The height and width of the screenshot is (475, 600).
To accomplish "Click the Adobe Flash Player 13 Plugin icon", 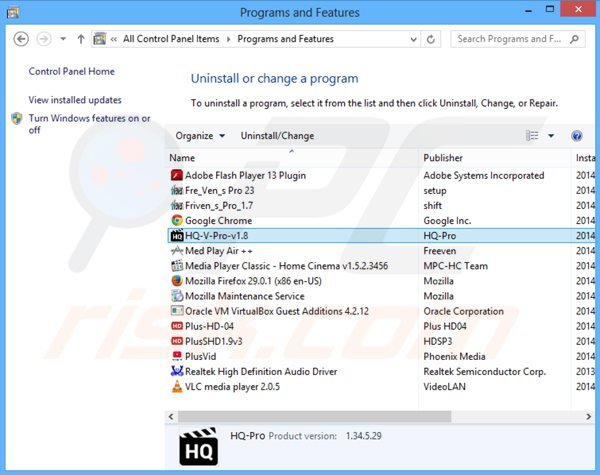I will tap(176, 175).
